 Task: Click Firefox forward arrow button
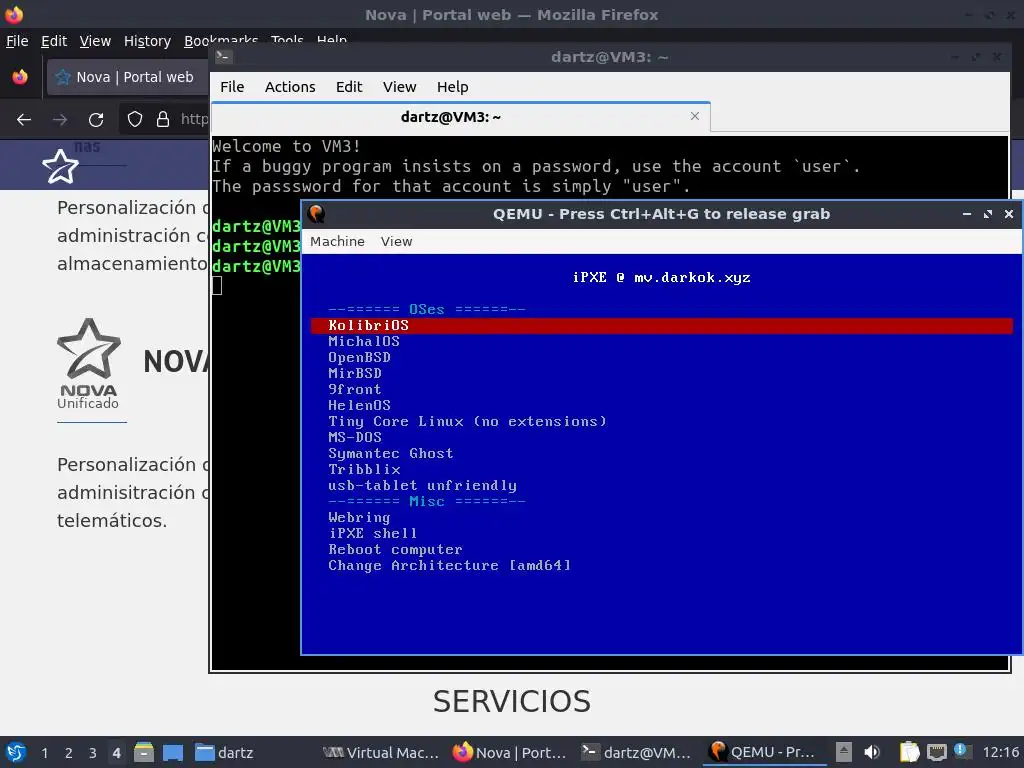click(x=60, y=120)
